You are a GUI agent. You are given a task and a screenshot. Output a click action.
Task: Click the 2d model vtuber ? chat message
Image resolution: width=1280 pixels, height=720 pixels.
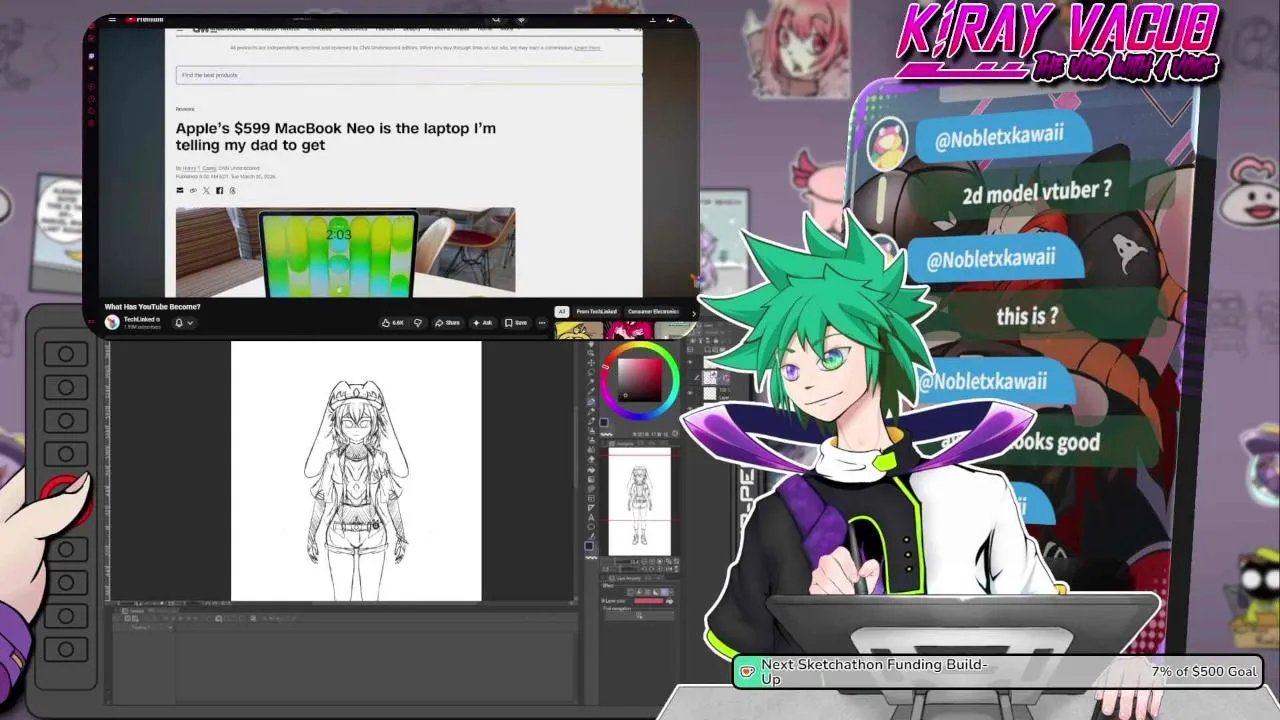tap(1036, 192)
